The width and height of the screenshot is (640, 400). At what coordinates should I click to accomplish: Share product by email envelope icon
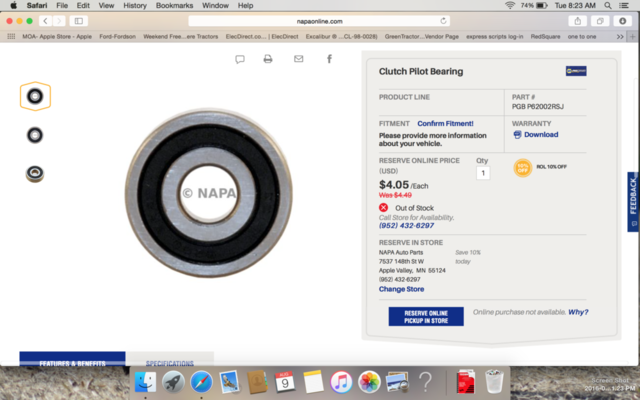pos(298,59)
